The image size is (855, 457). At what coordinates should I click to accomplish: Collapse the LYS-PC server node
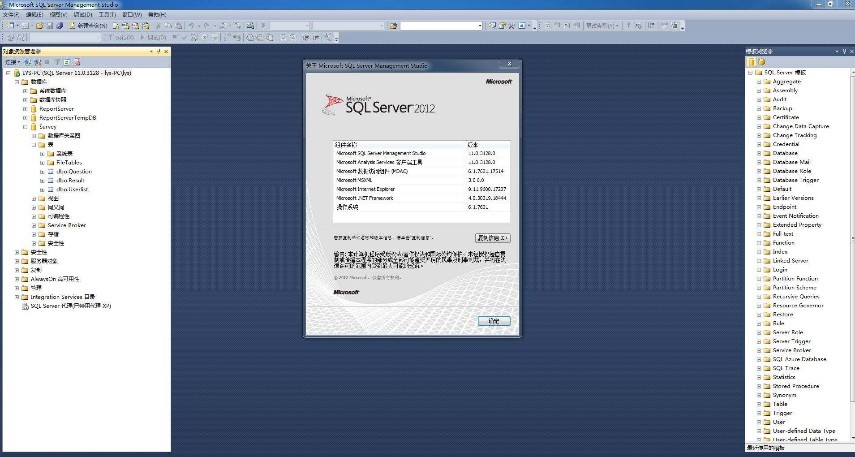click(x=8, y=73)
